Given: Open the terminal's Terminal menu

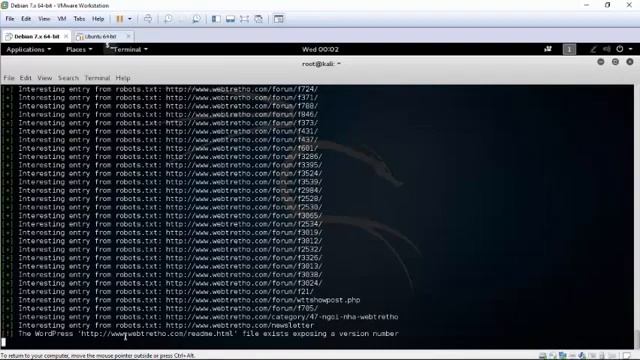Looking at the screenshot, I should (97, 78).
